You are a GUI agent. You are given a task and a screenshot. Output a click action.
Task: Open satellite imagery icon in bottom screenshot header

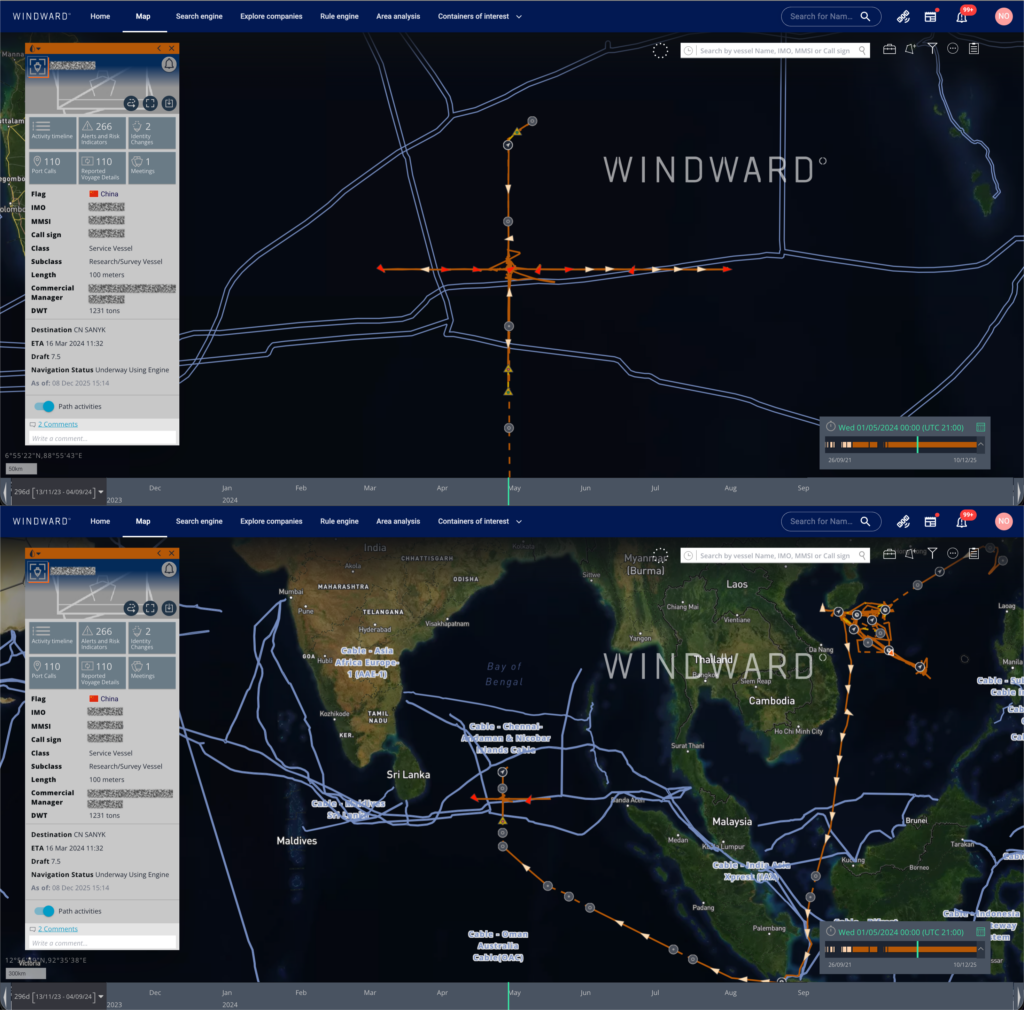tap(903, 522)
